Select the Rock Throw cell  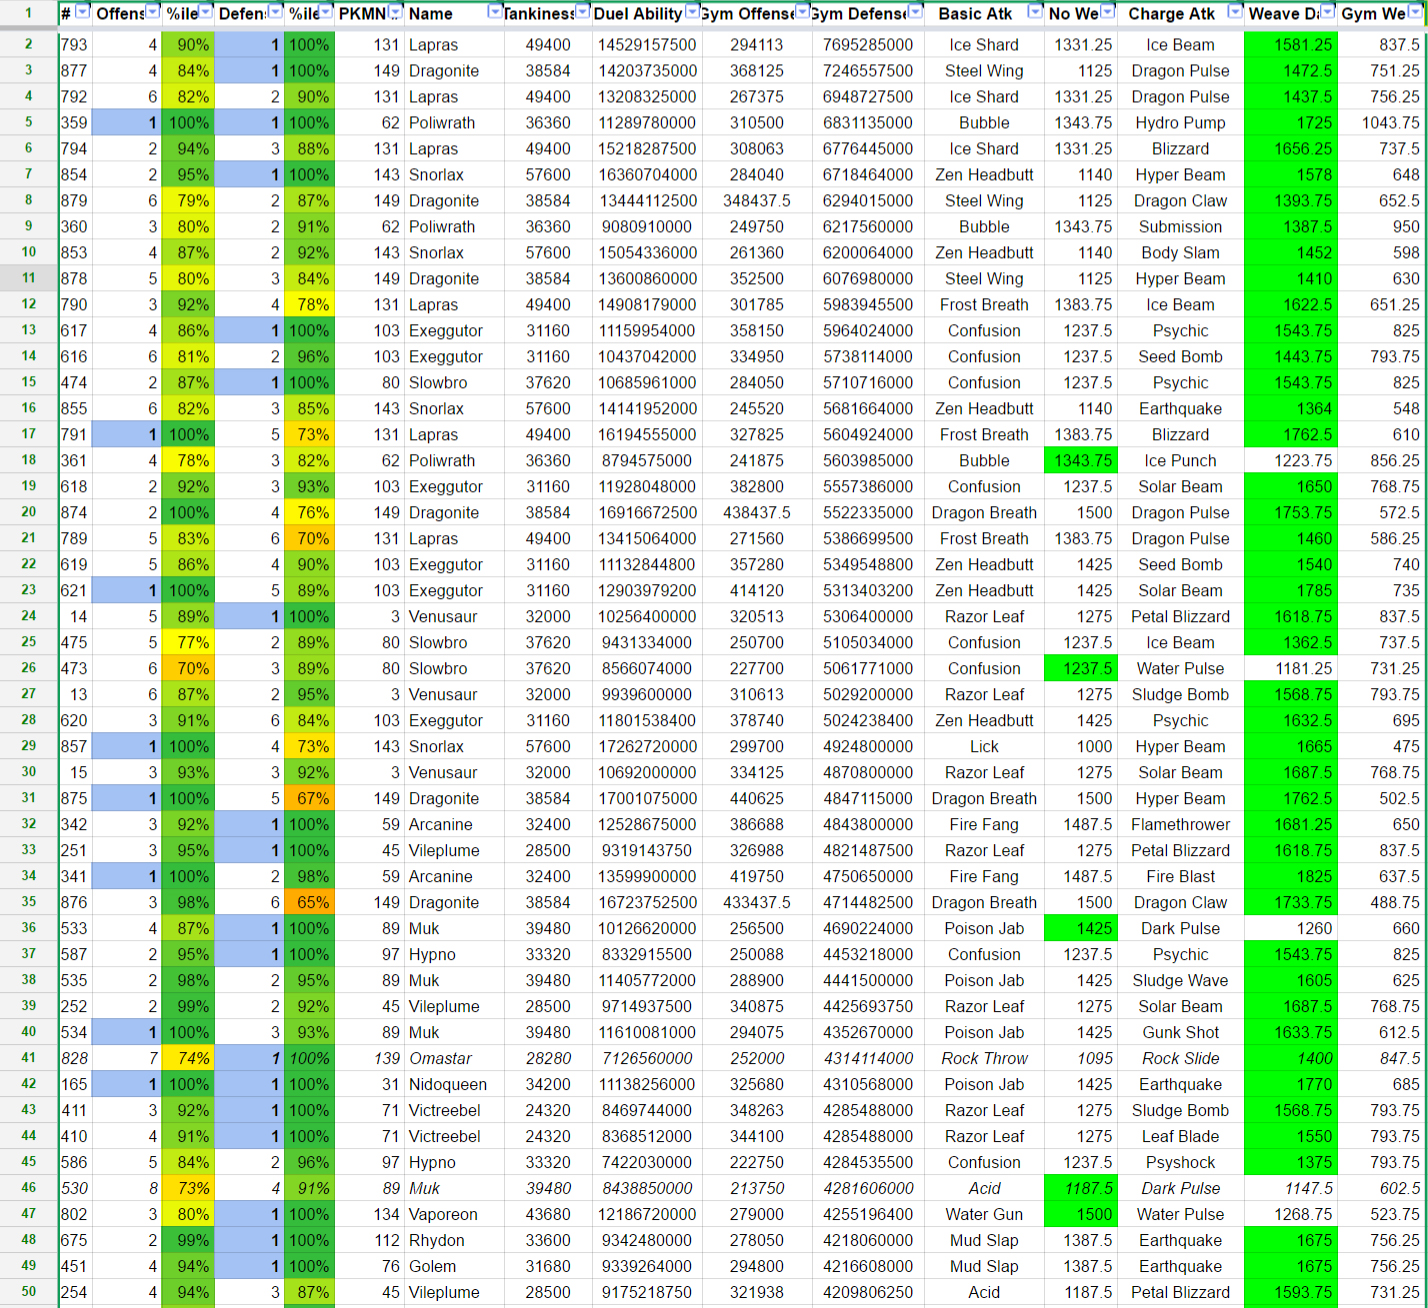click(984, 1059)
